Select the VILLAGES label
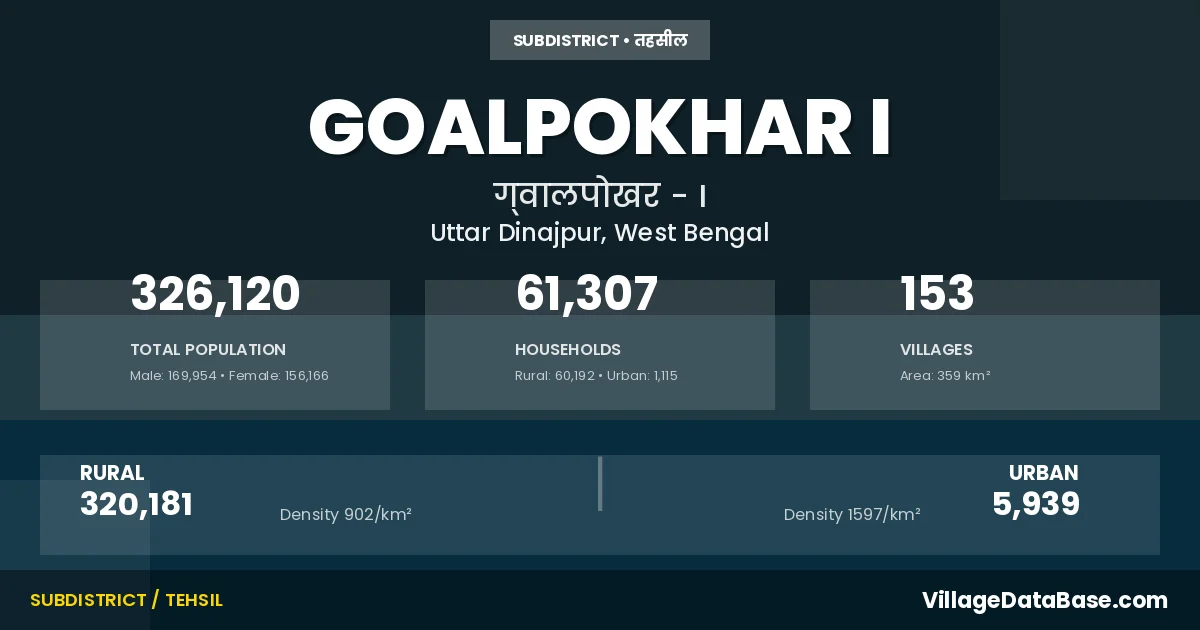The height and width of the screenshot is (630, 1200). 936,350
